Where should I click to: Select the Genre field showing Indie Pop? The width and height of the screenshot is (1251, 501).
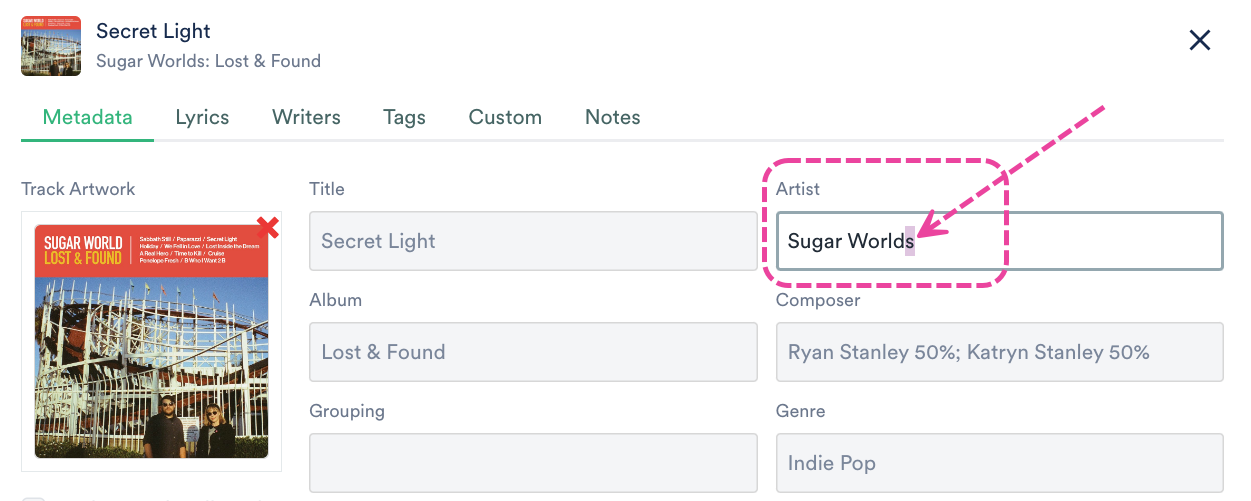tap(999, 463)
